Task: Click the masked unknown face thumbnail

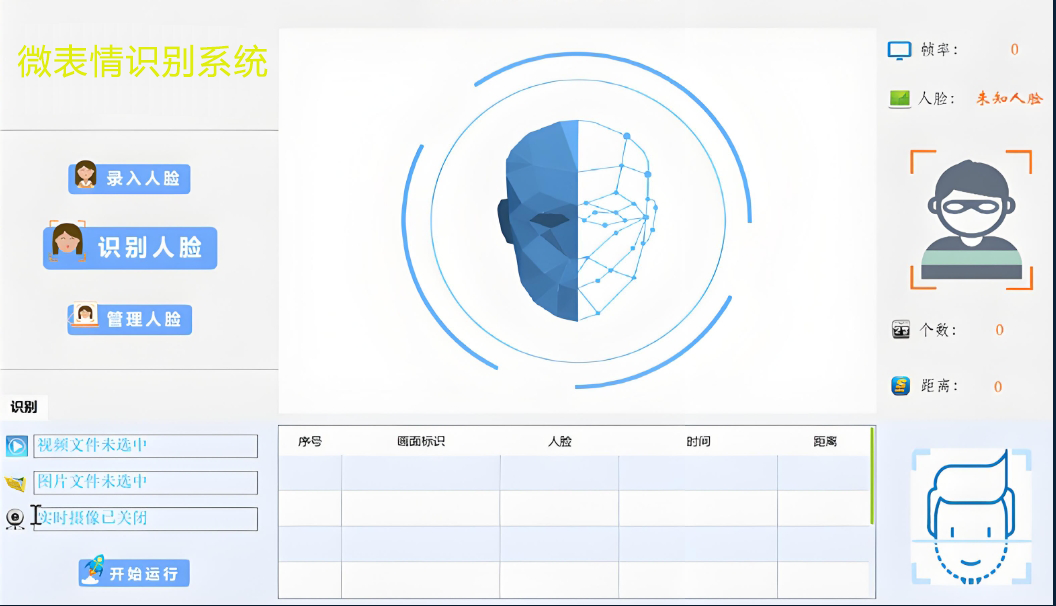Action: click(971, 220)
